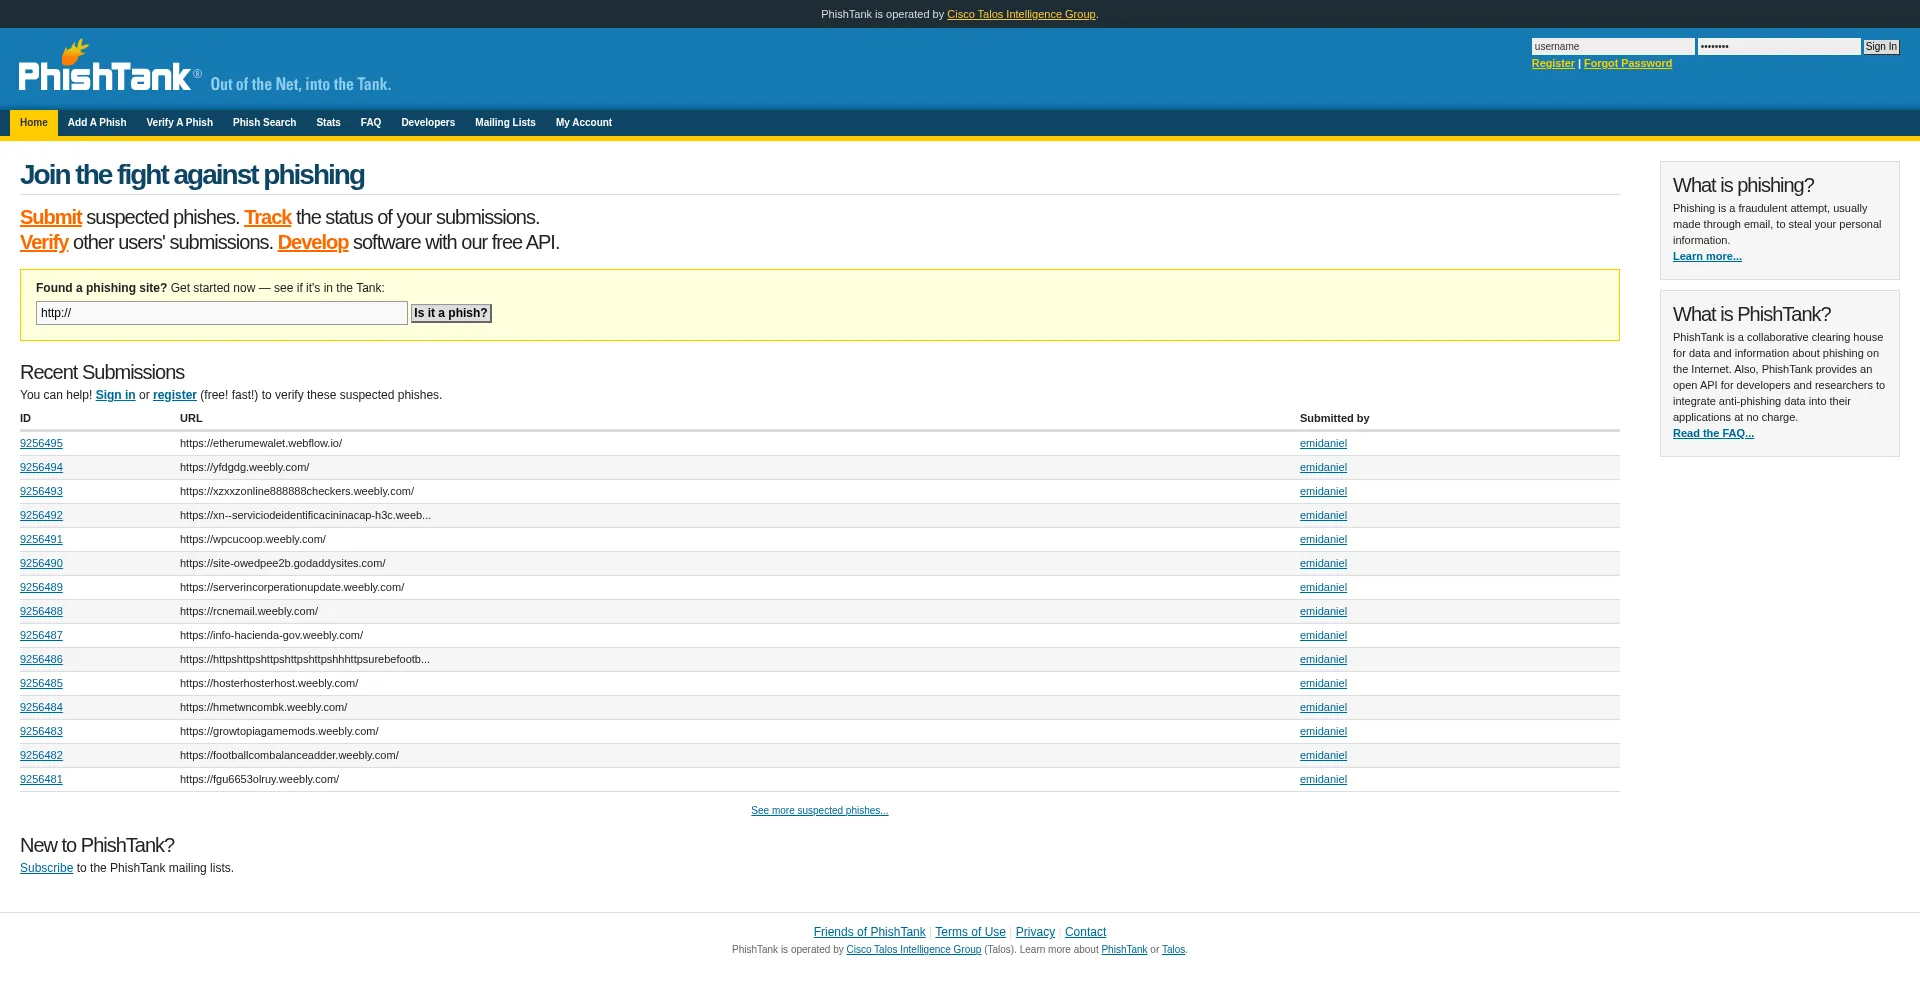Open Terms of Use in footer

click(x=970, y=932)
